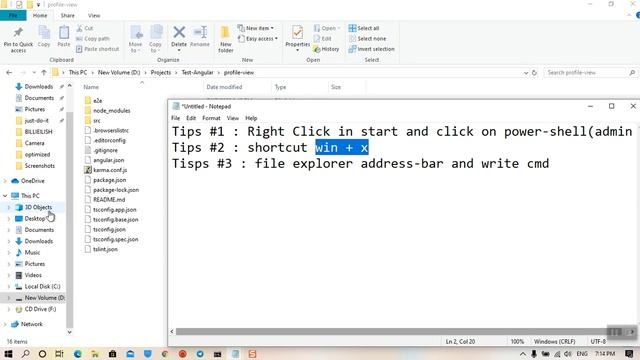Screen dimensions: 640x360
Task: Open Notepad Help menu
Action: pyautogui.click(x=251, y=118)
